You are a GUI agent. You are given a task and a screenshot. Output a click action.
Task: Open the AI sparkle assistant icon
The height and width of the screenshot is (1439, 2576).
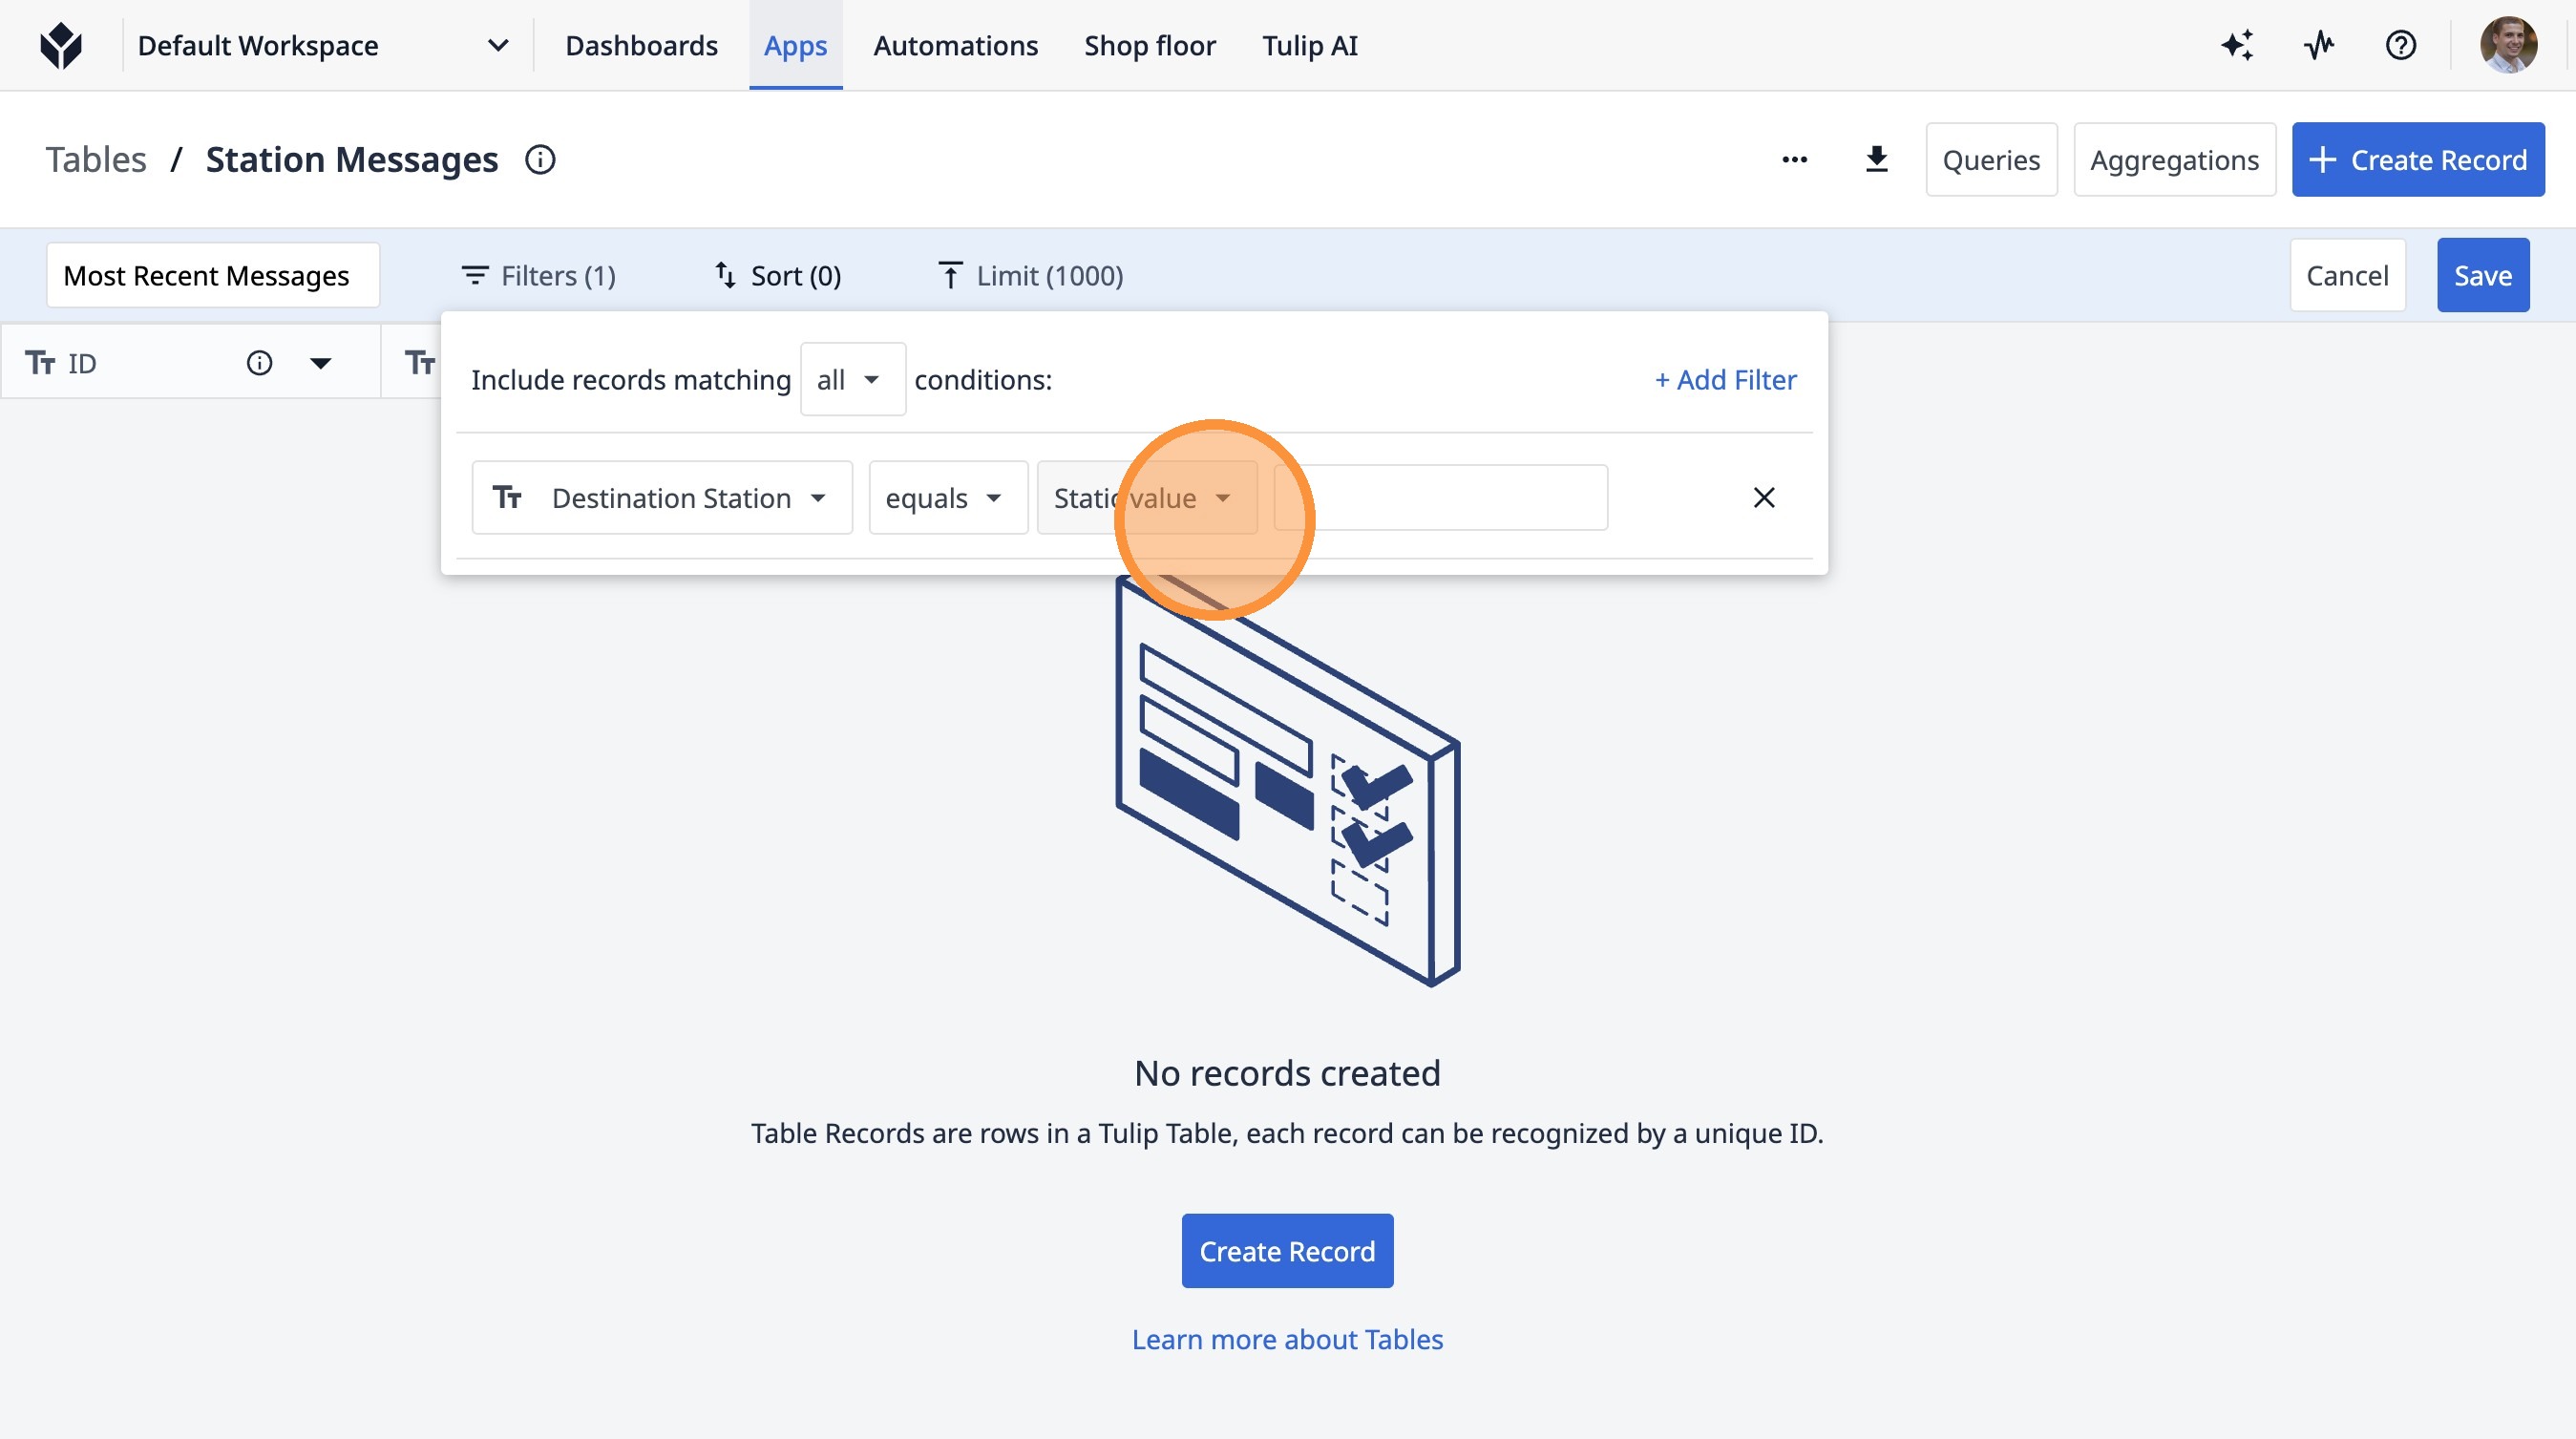pyautogui.click(x=2237, y=45)
